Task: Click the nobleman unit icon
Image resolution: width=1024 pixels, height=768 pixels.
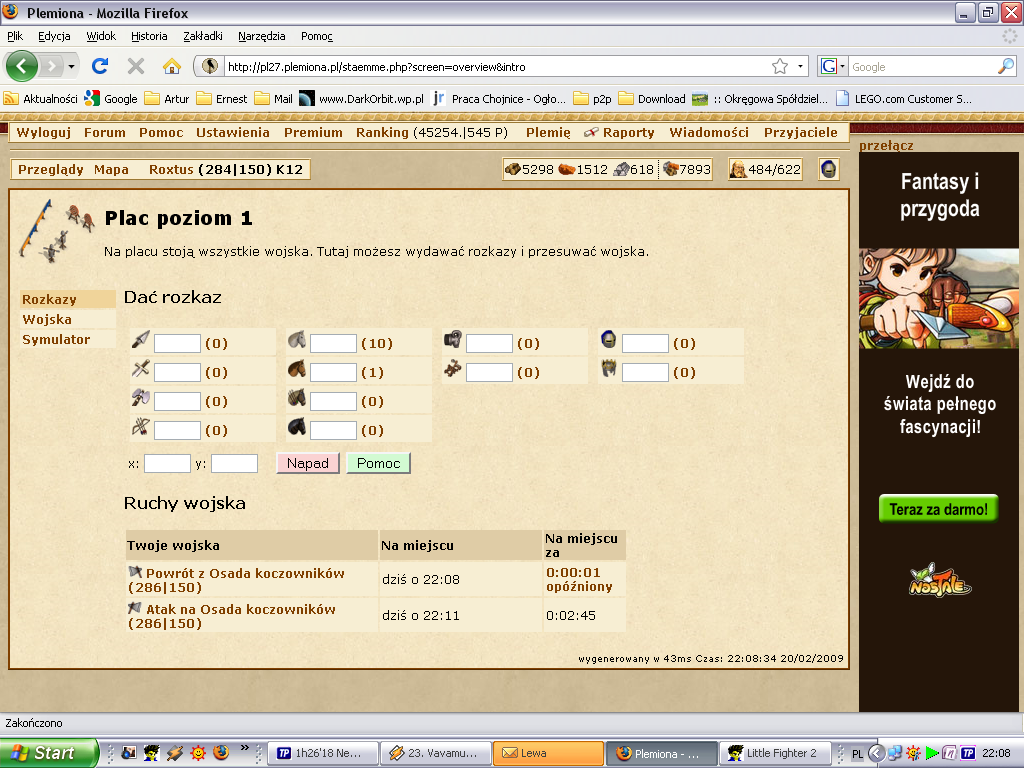Action: point(609,369)
